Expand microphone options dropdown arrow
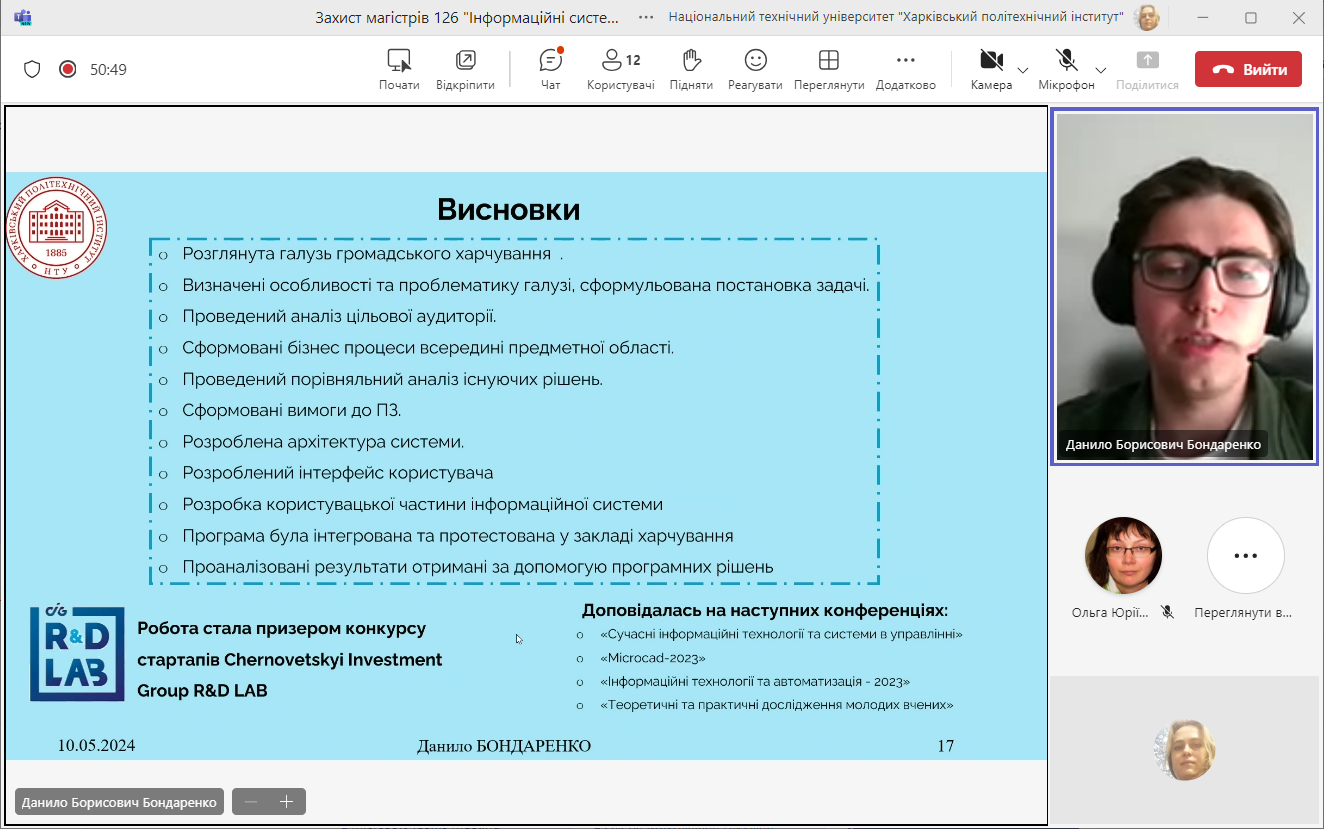1324x829 pixels. [x=1101, y=70]
